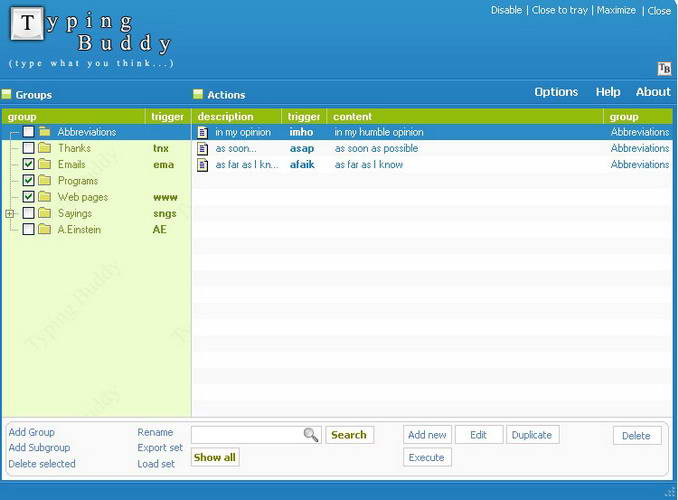Screen dimensions: 678x500
Task: Click the Search button
Action: tap(349, 435)
